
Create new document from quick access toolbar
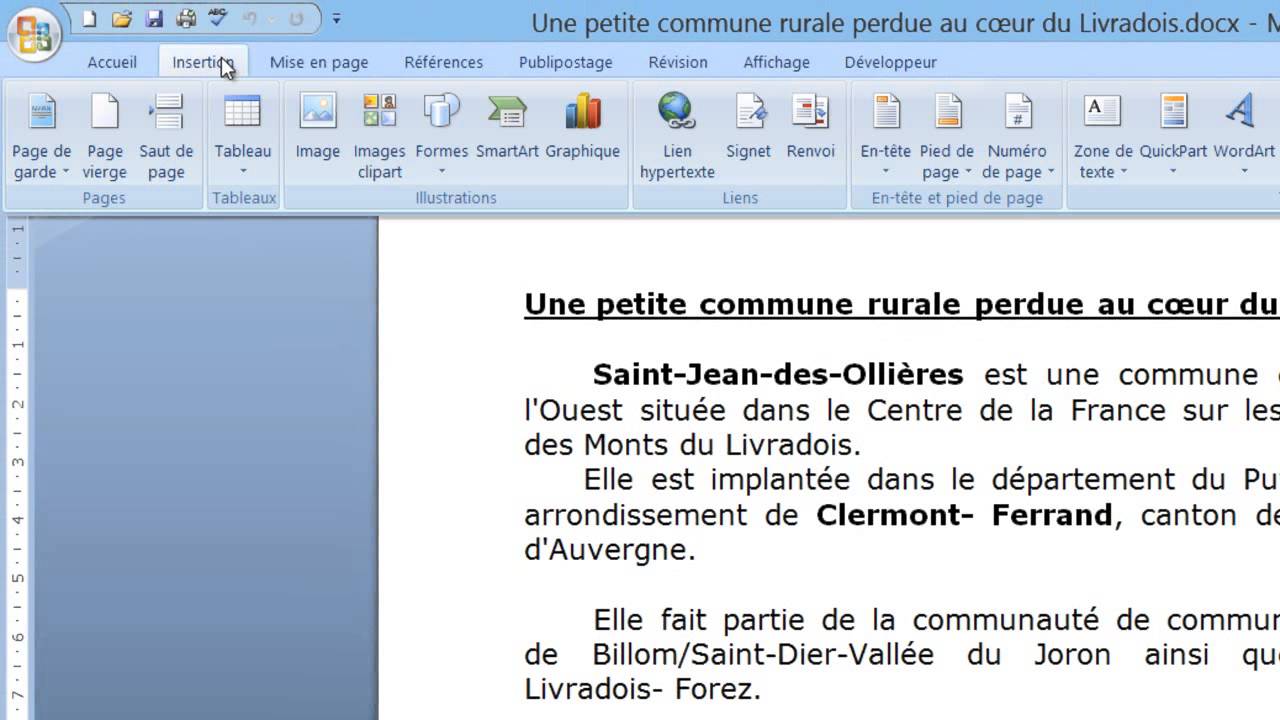point(89,19)
